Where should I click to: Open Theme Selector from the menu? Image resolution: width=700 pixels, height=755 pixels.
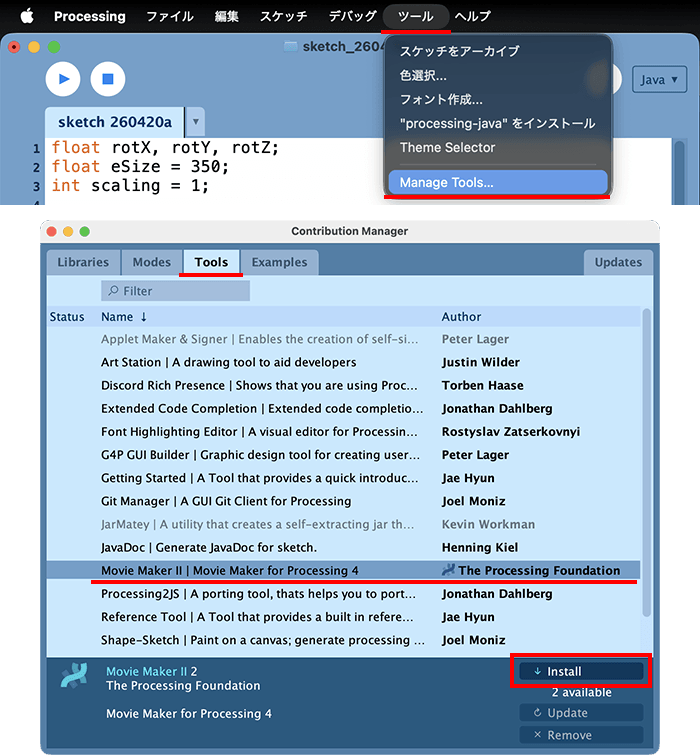pyautogui.click(x=447, y=147)
